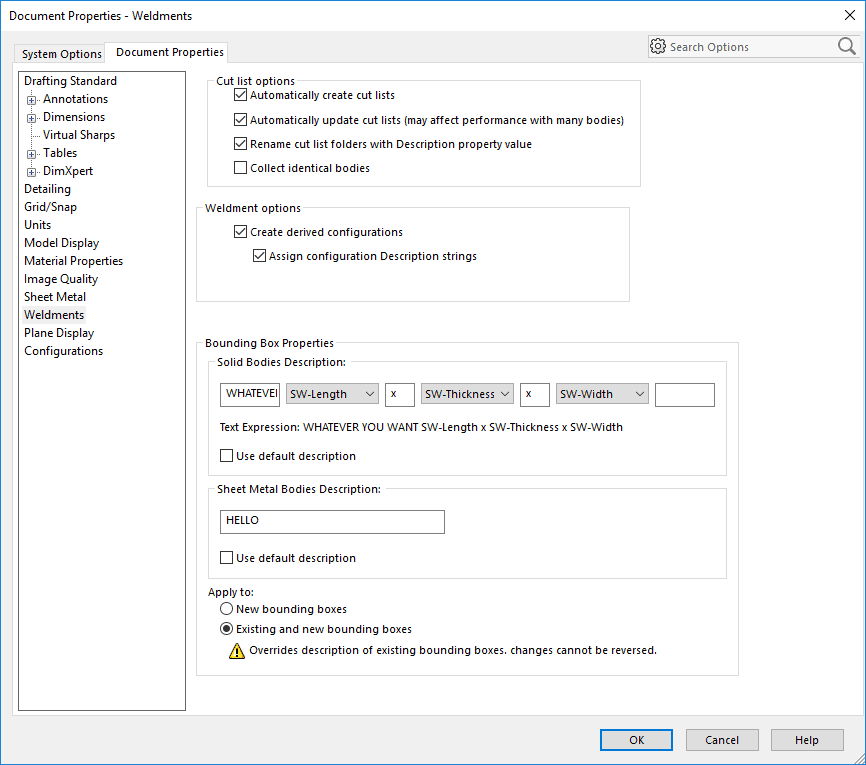Click the Cancel button
866x765 pixels.
[722, 740]
